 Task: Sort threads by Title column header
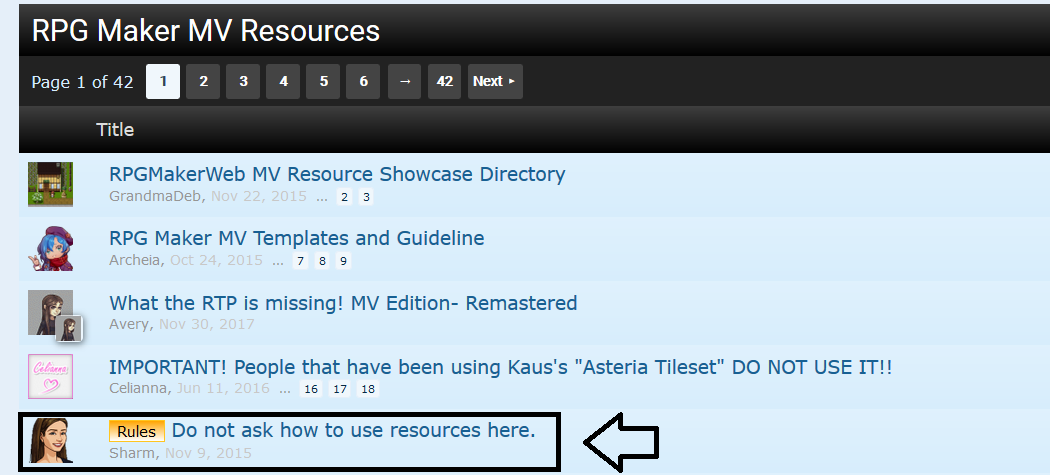tap(115, 130)
